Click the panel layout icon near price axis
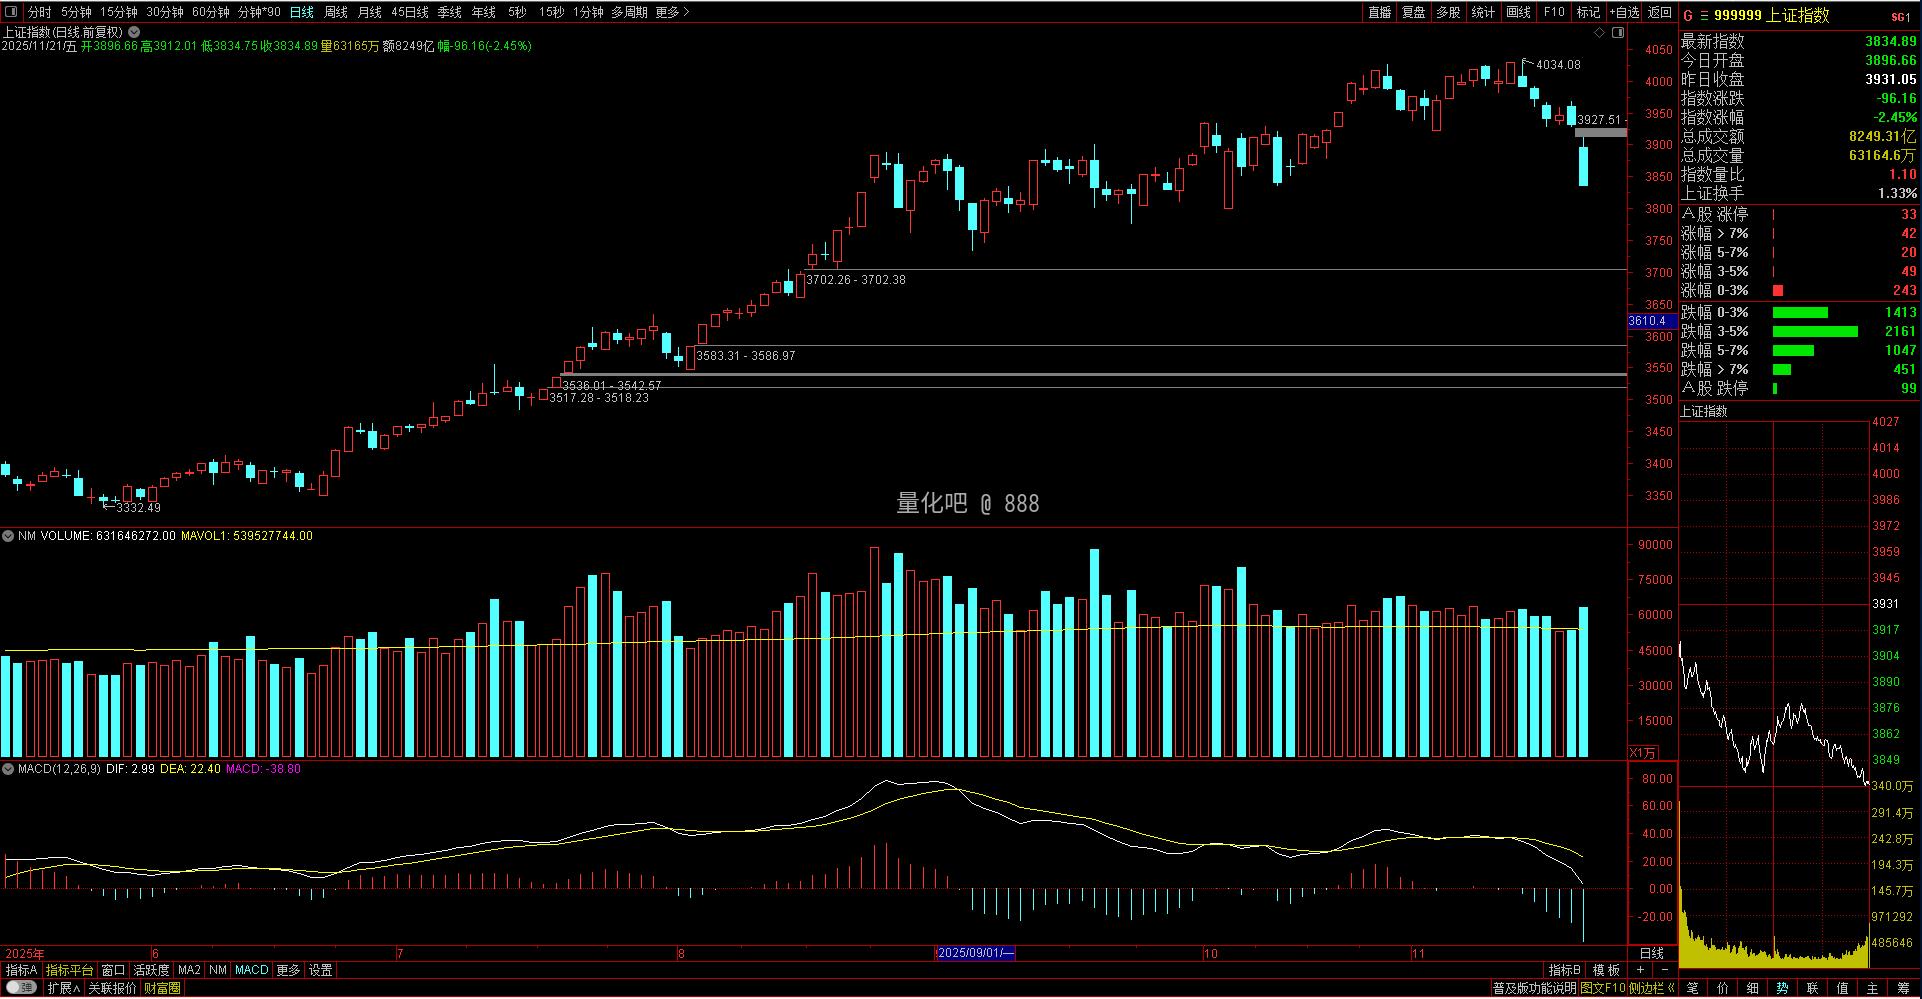This screenshot has width=1922, height=999. point(1618,33)
